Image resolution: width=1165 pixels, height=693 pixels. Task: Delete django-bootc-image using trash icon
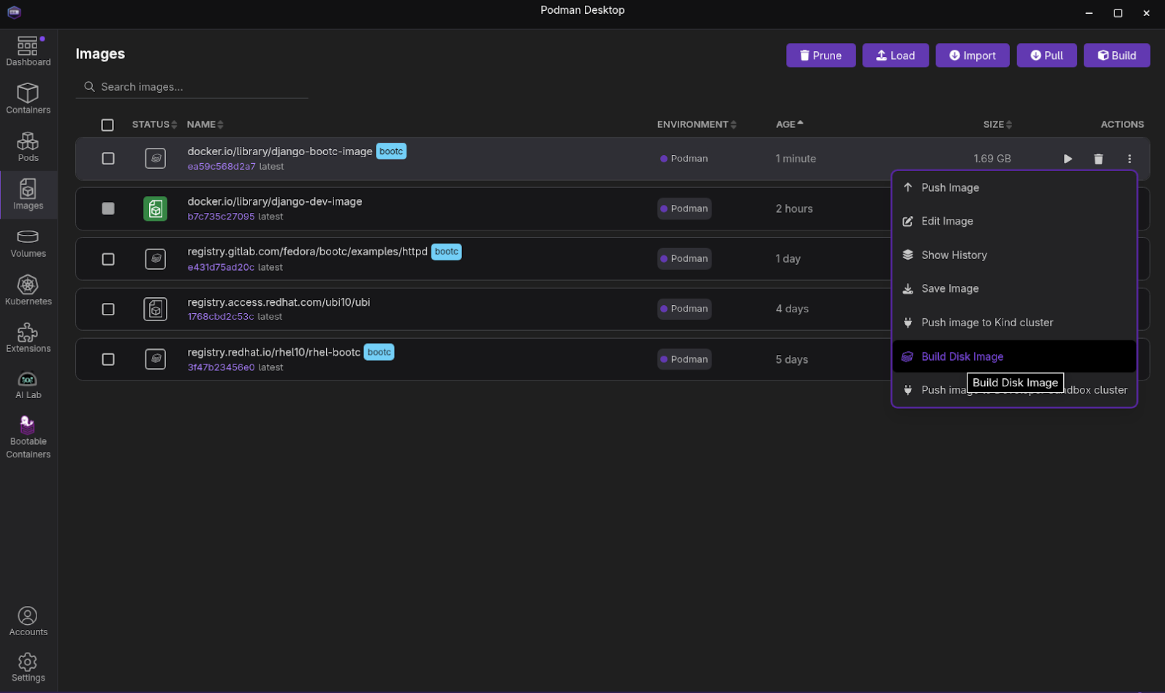1098,159
